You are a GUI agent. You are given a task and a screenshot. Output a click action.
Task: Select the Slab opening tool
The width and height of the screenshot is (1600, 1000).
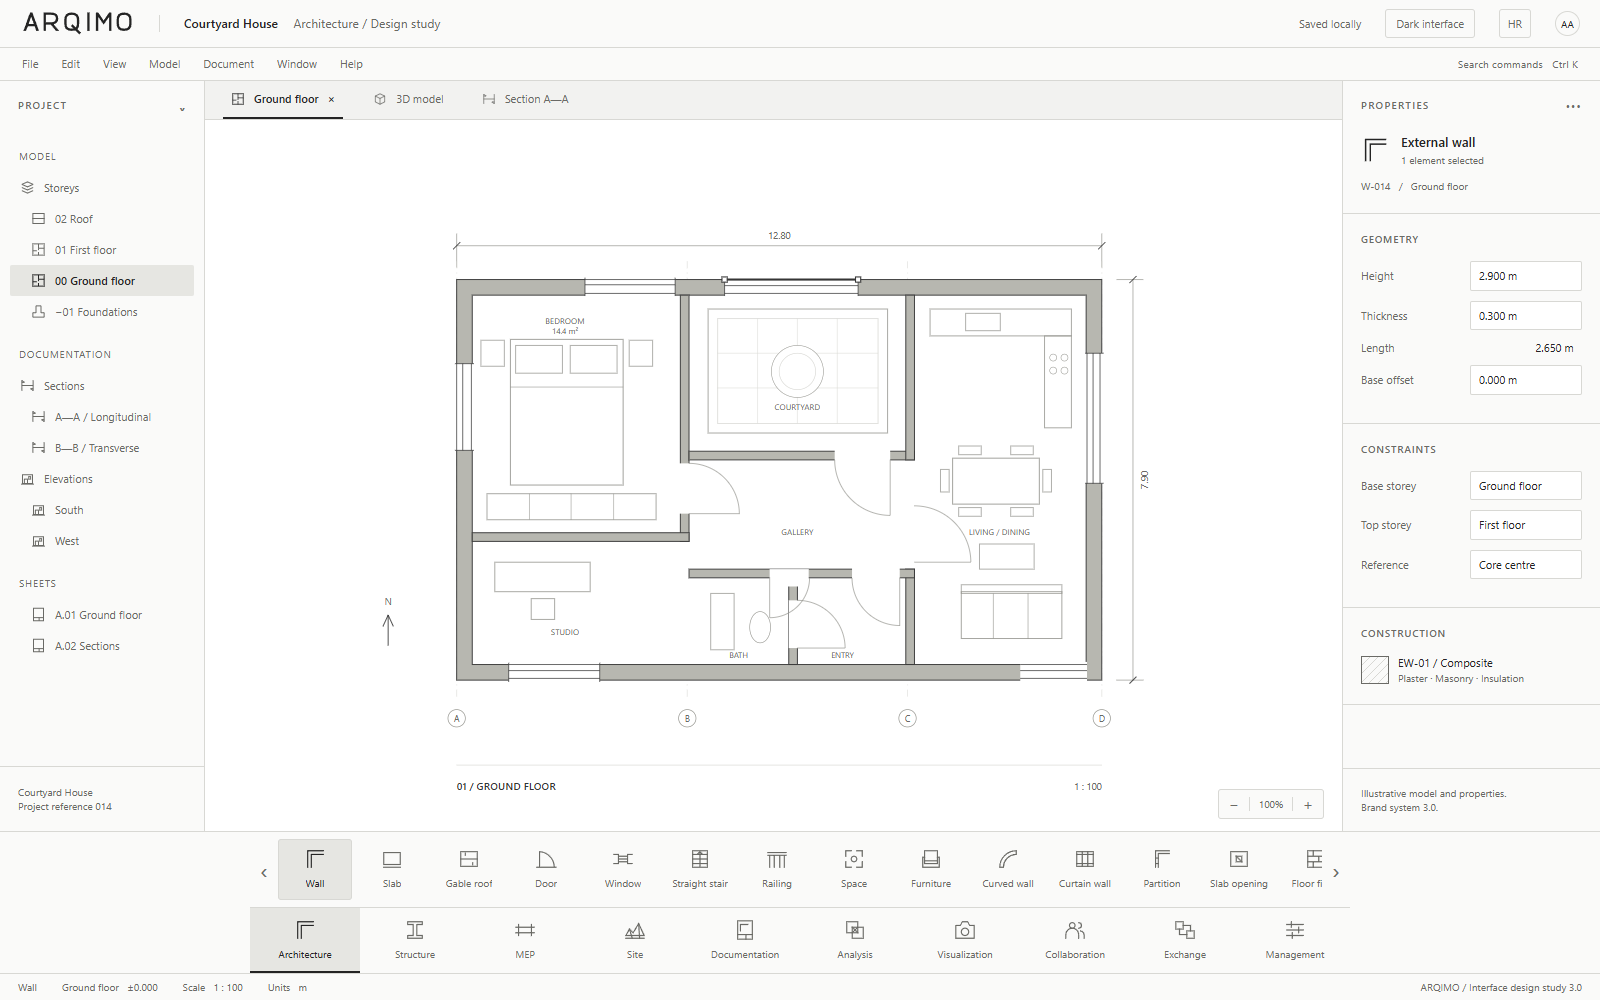point(1239,869)
